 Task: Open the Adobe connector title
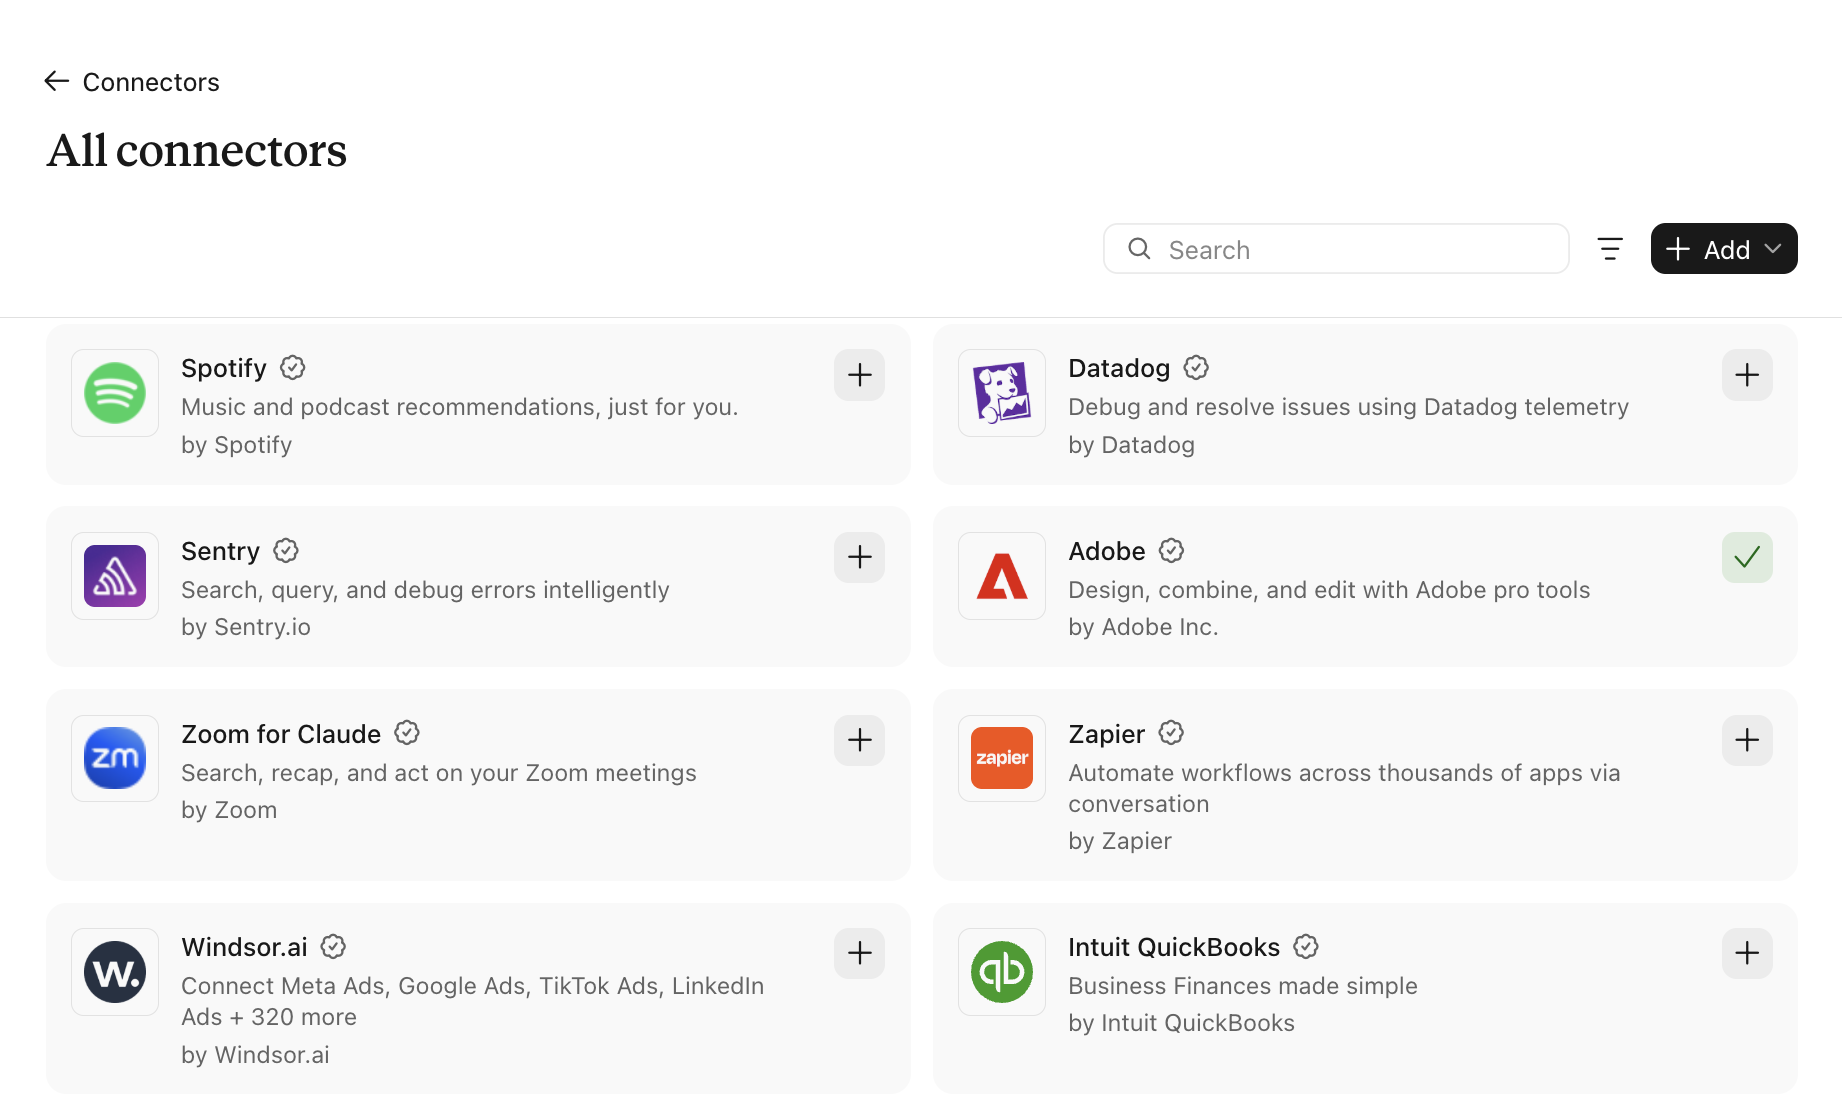[1107, 551]
